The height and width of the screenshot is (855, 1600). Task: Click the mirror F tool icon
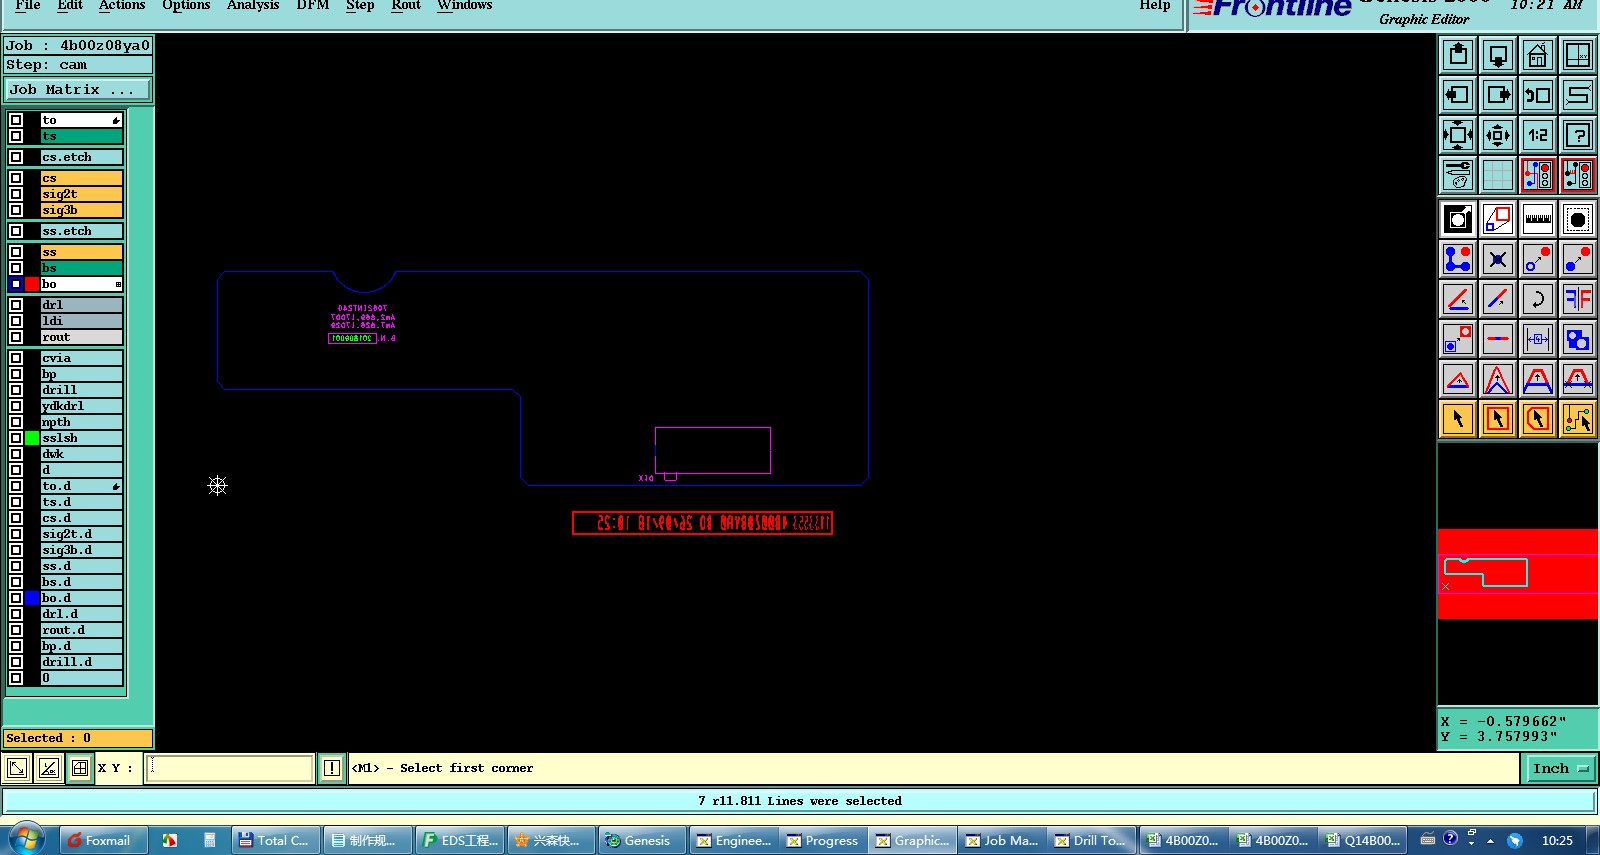click(x=1578, y=299)
